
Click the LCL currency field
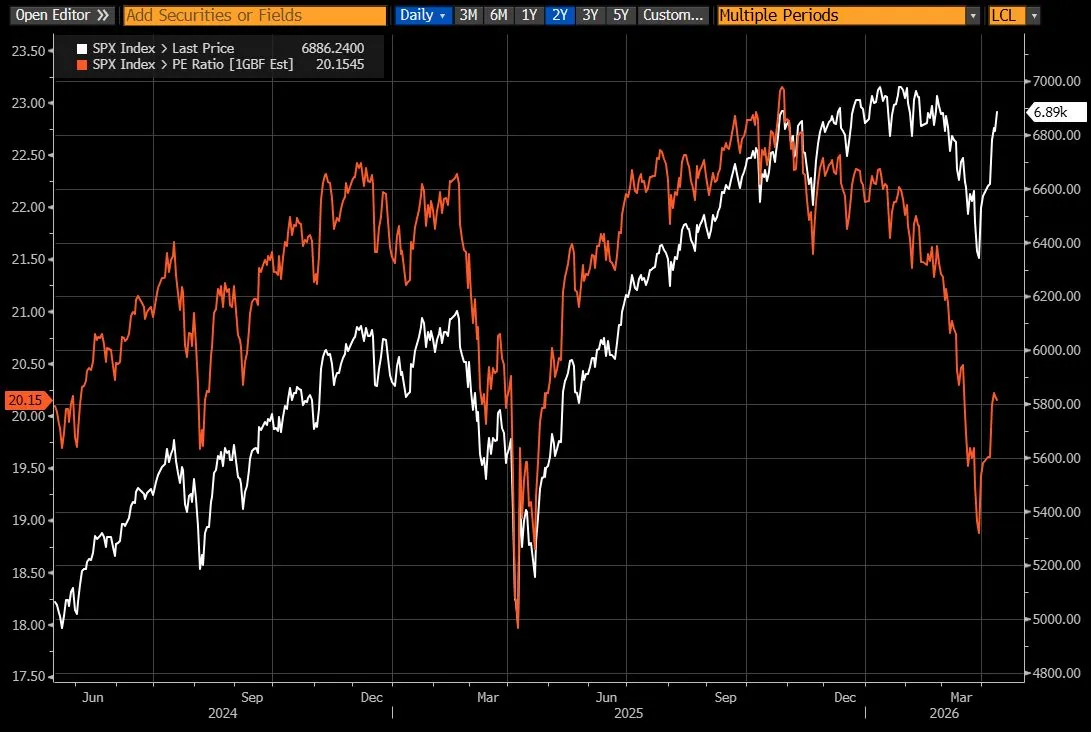(x=1007, y=15)
